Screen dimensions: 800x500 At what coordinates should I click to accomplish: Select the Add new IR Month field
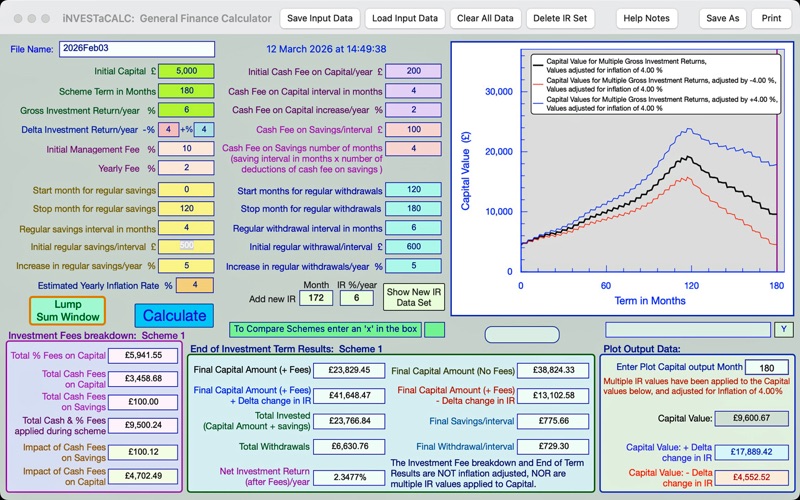point(316,298)
